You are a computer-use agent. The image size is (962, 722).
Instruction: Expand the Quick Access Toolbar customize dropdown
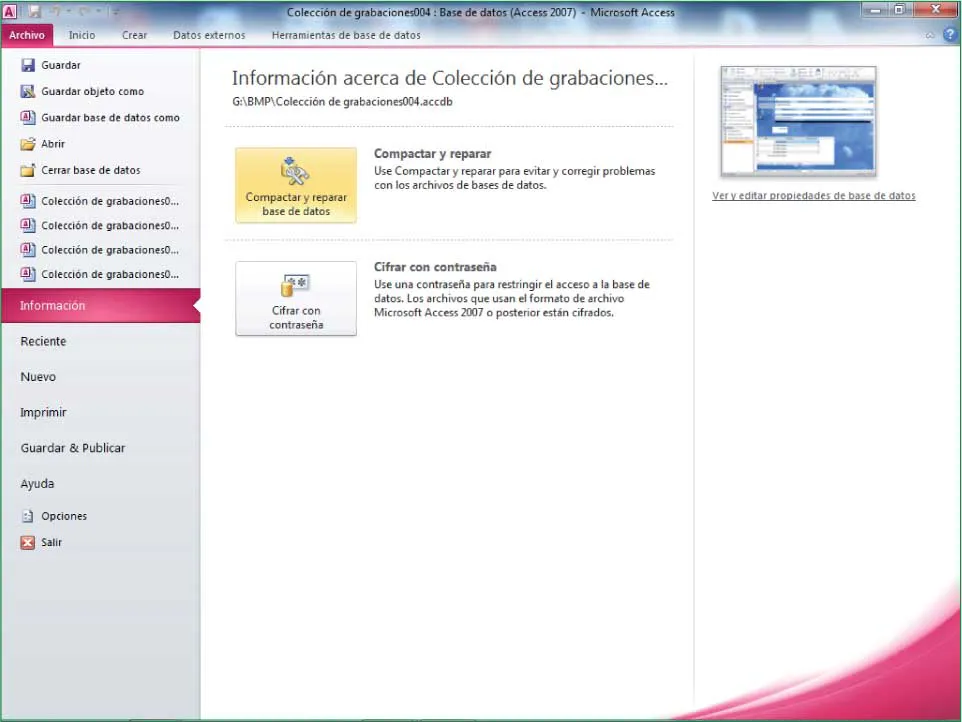pyautogui.click(x=115, y=12)
